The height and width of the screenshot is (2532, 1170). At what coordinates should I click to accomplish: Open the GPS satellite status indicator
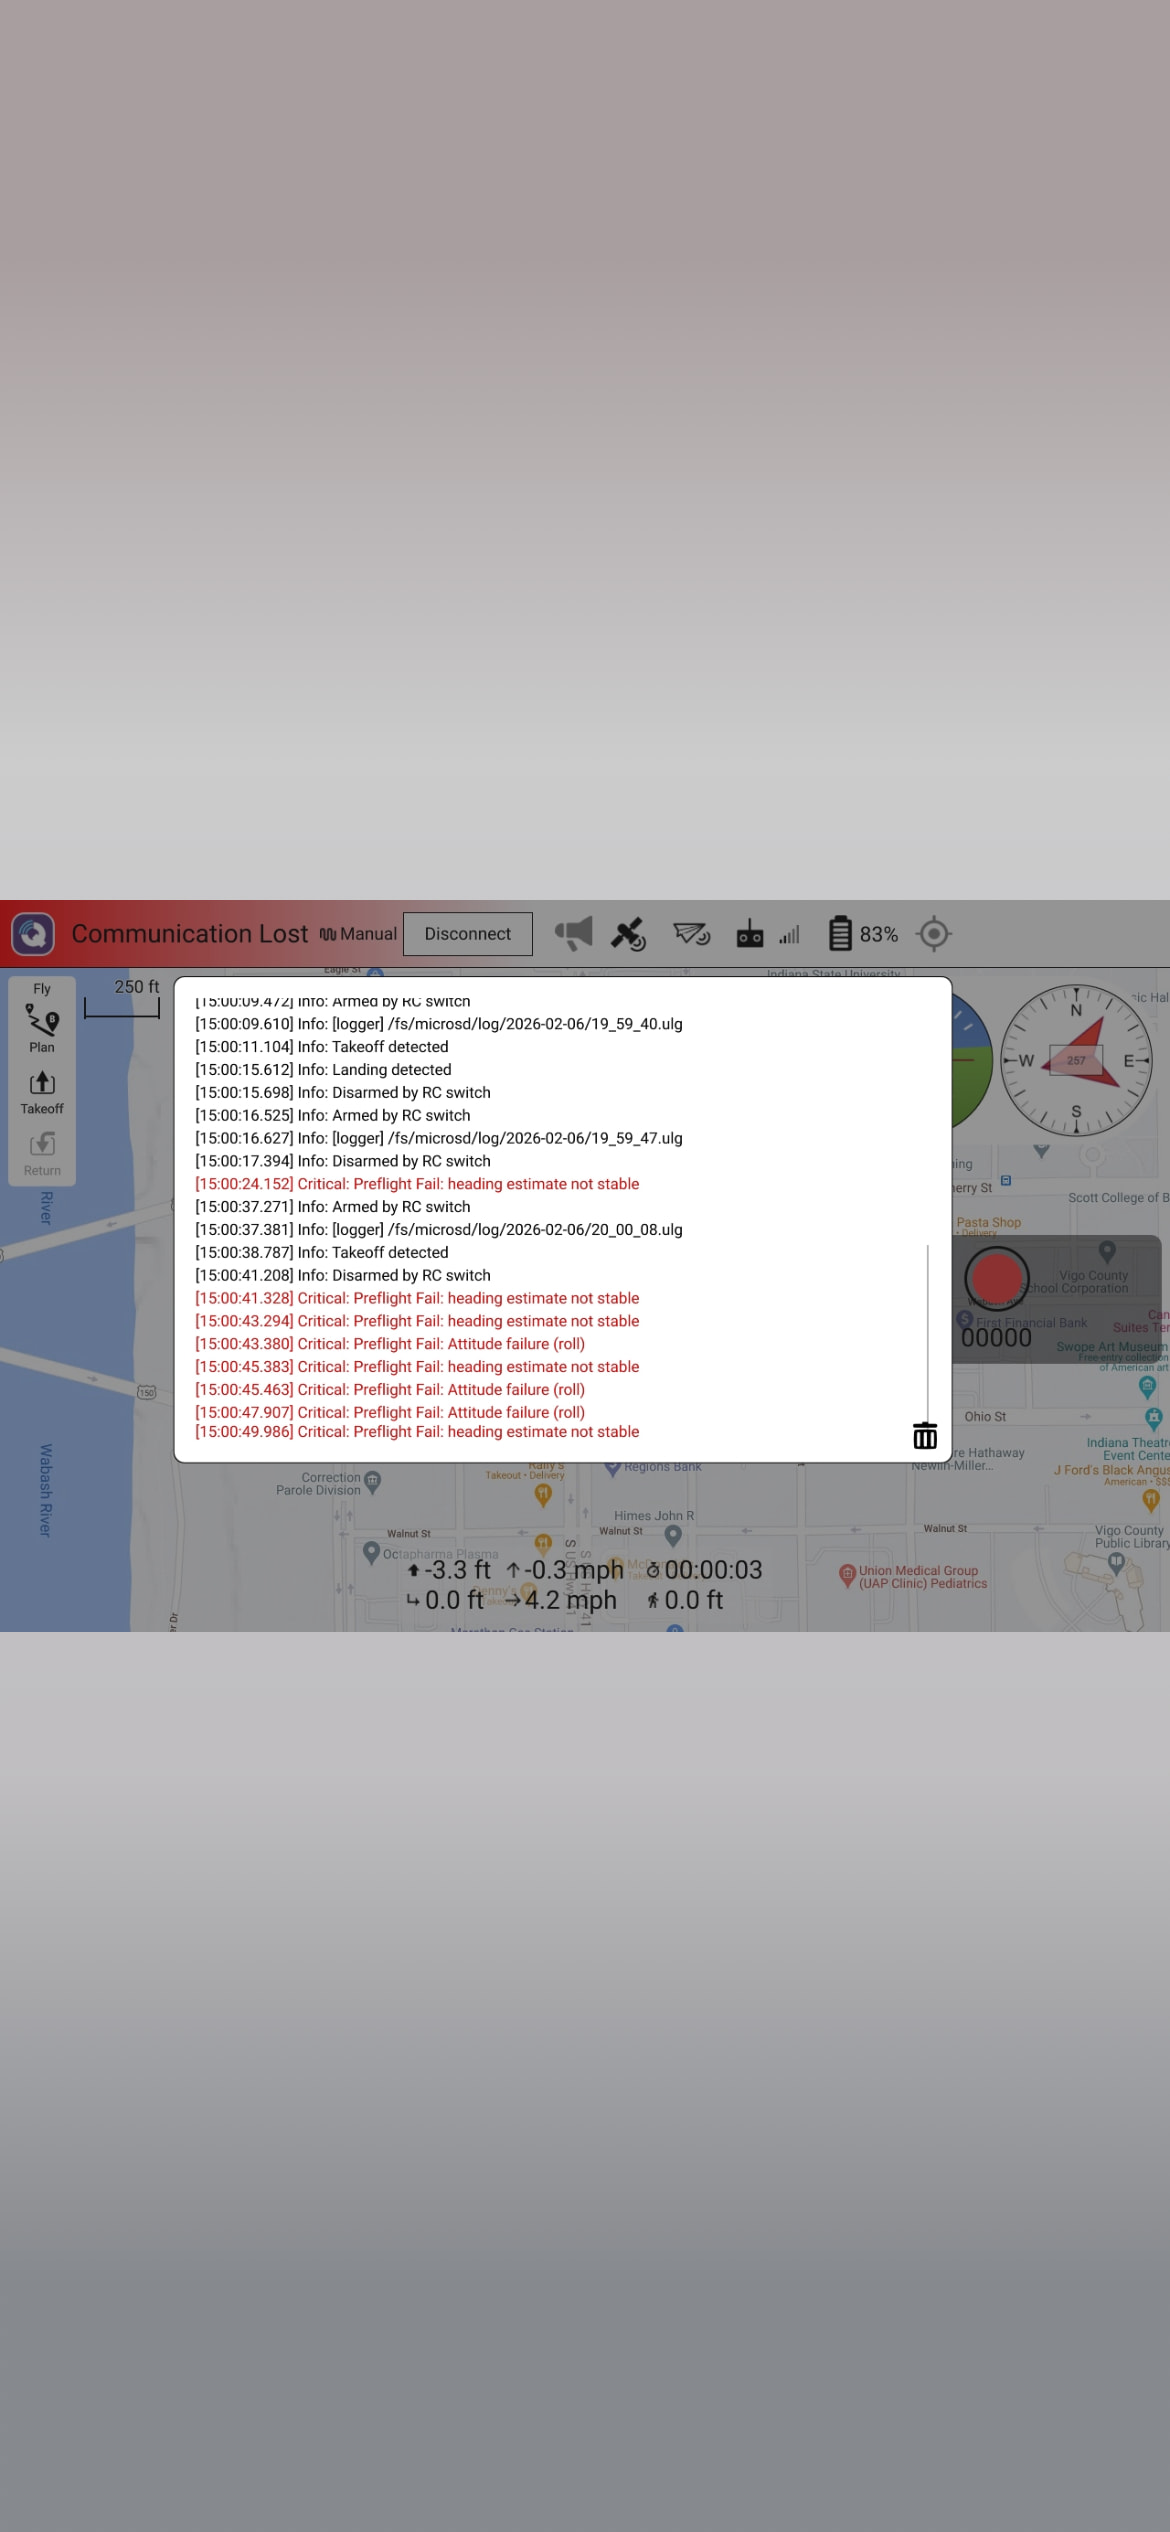click(x=628, y=934)
